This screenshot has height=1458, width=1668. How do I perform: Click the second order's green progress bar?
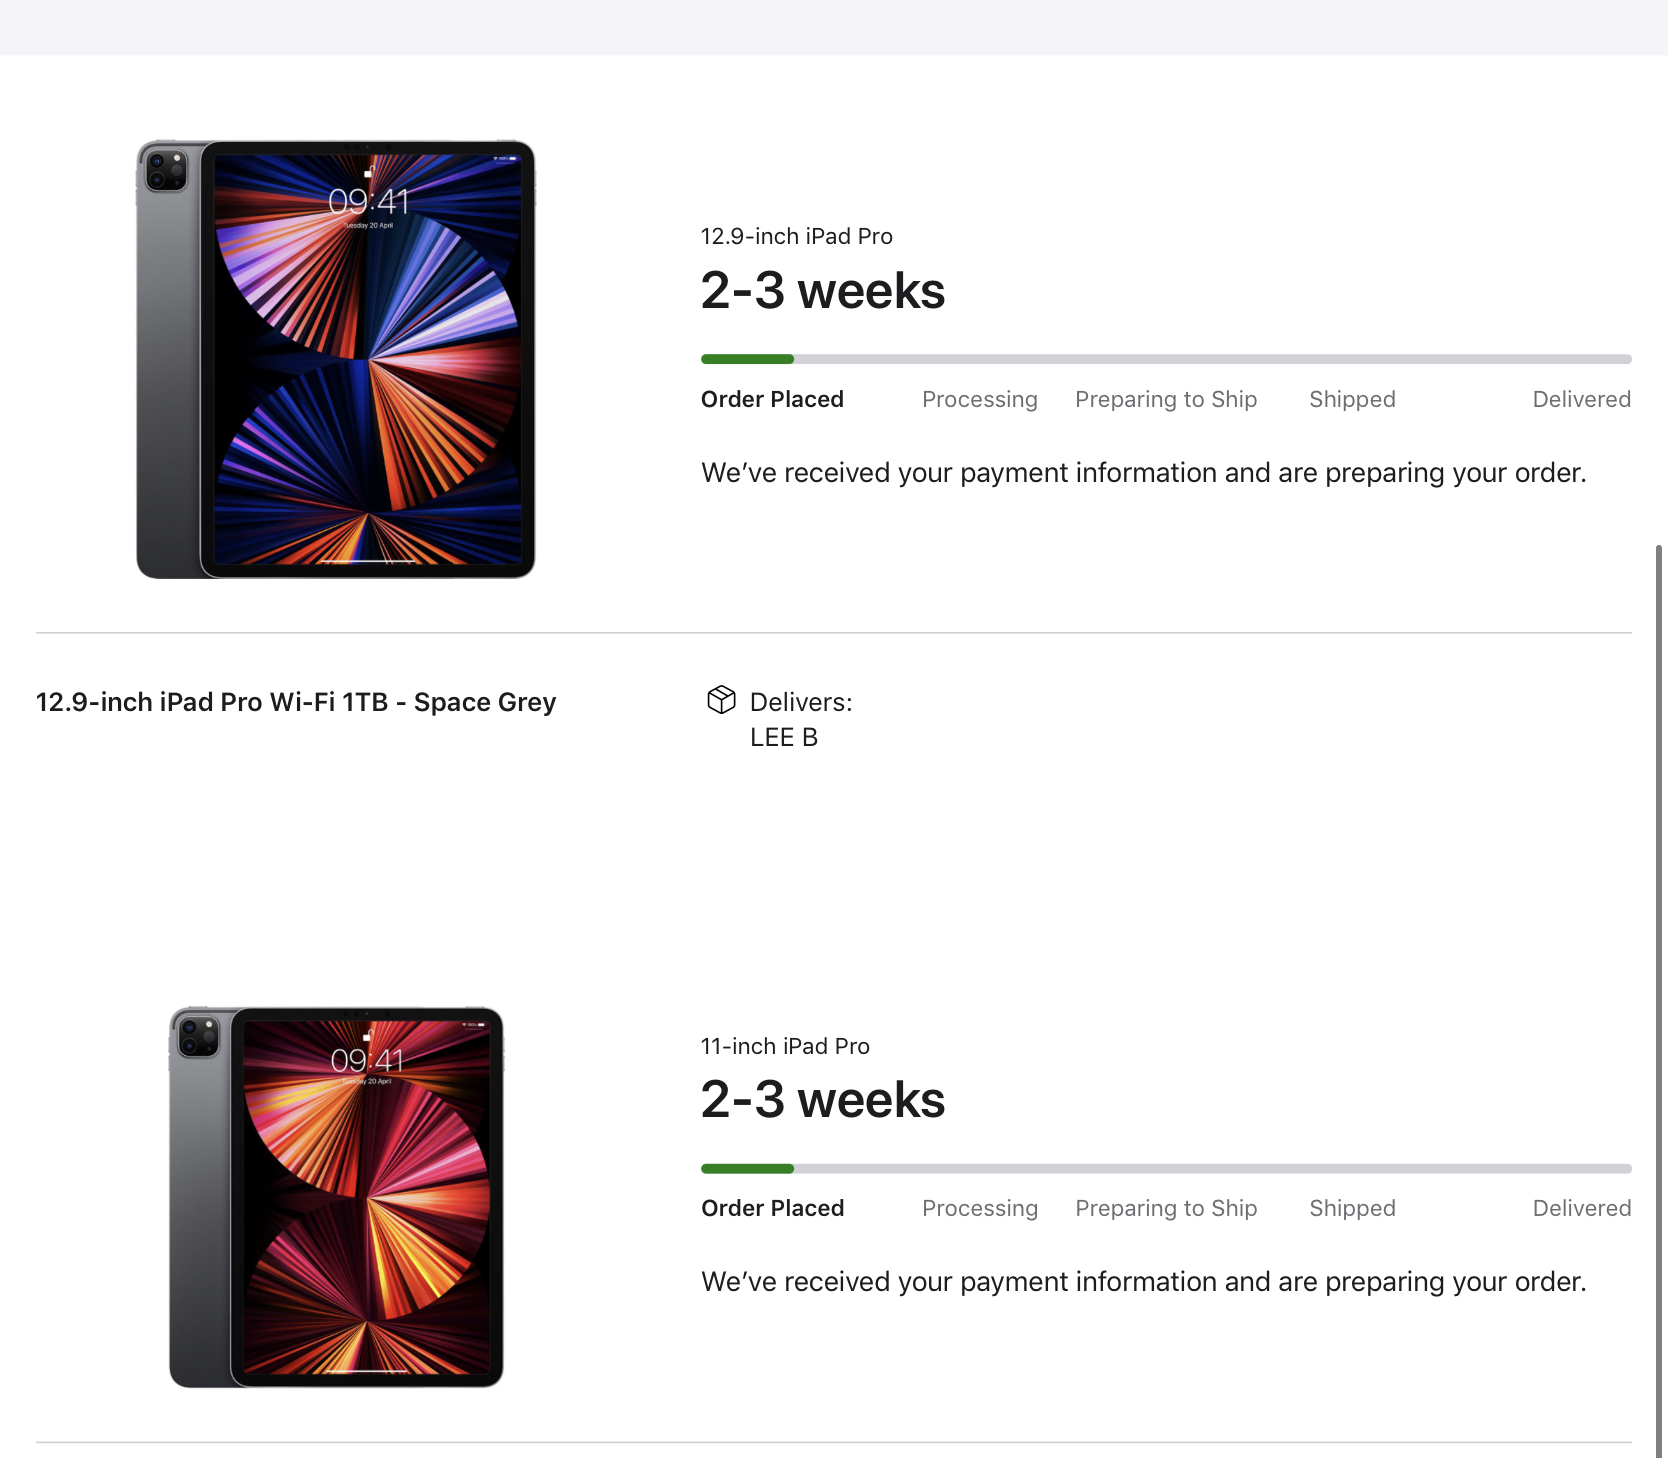point(747,1168)
